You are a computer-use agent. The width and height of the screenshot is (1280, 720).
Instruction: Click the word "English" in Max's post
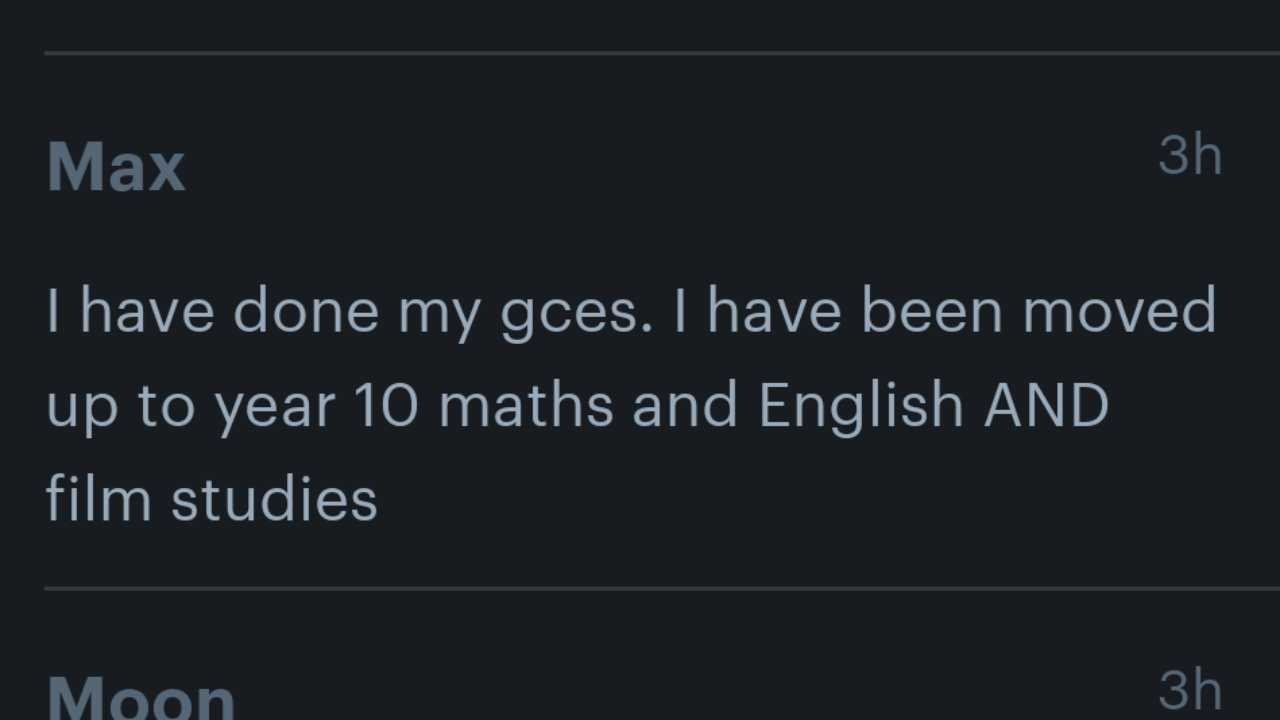(861, 406)
